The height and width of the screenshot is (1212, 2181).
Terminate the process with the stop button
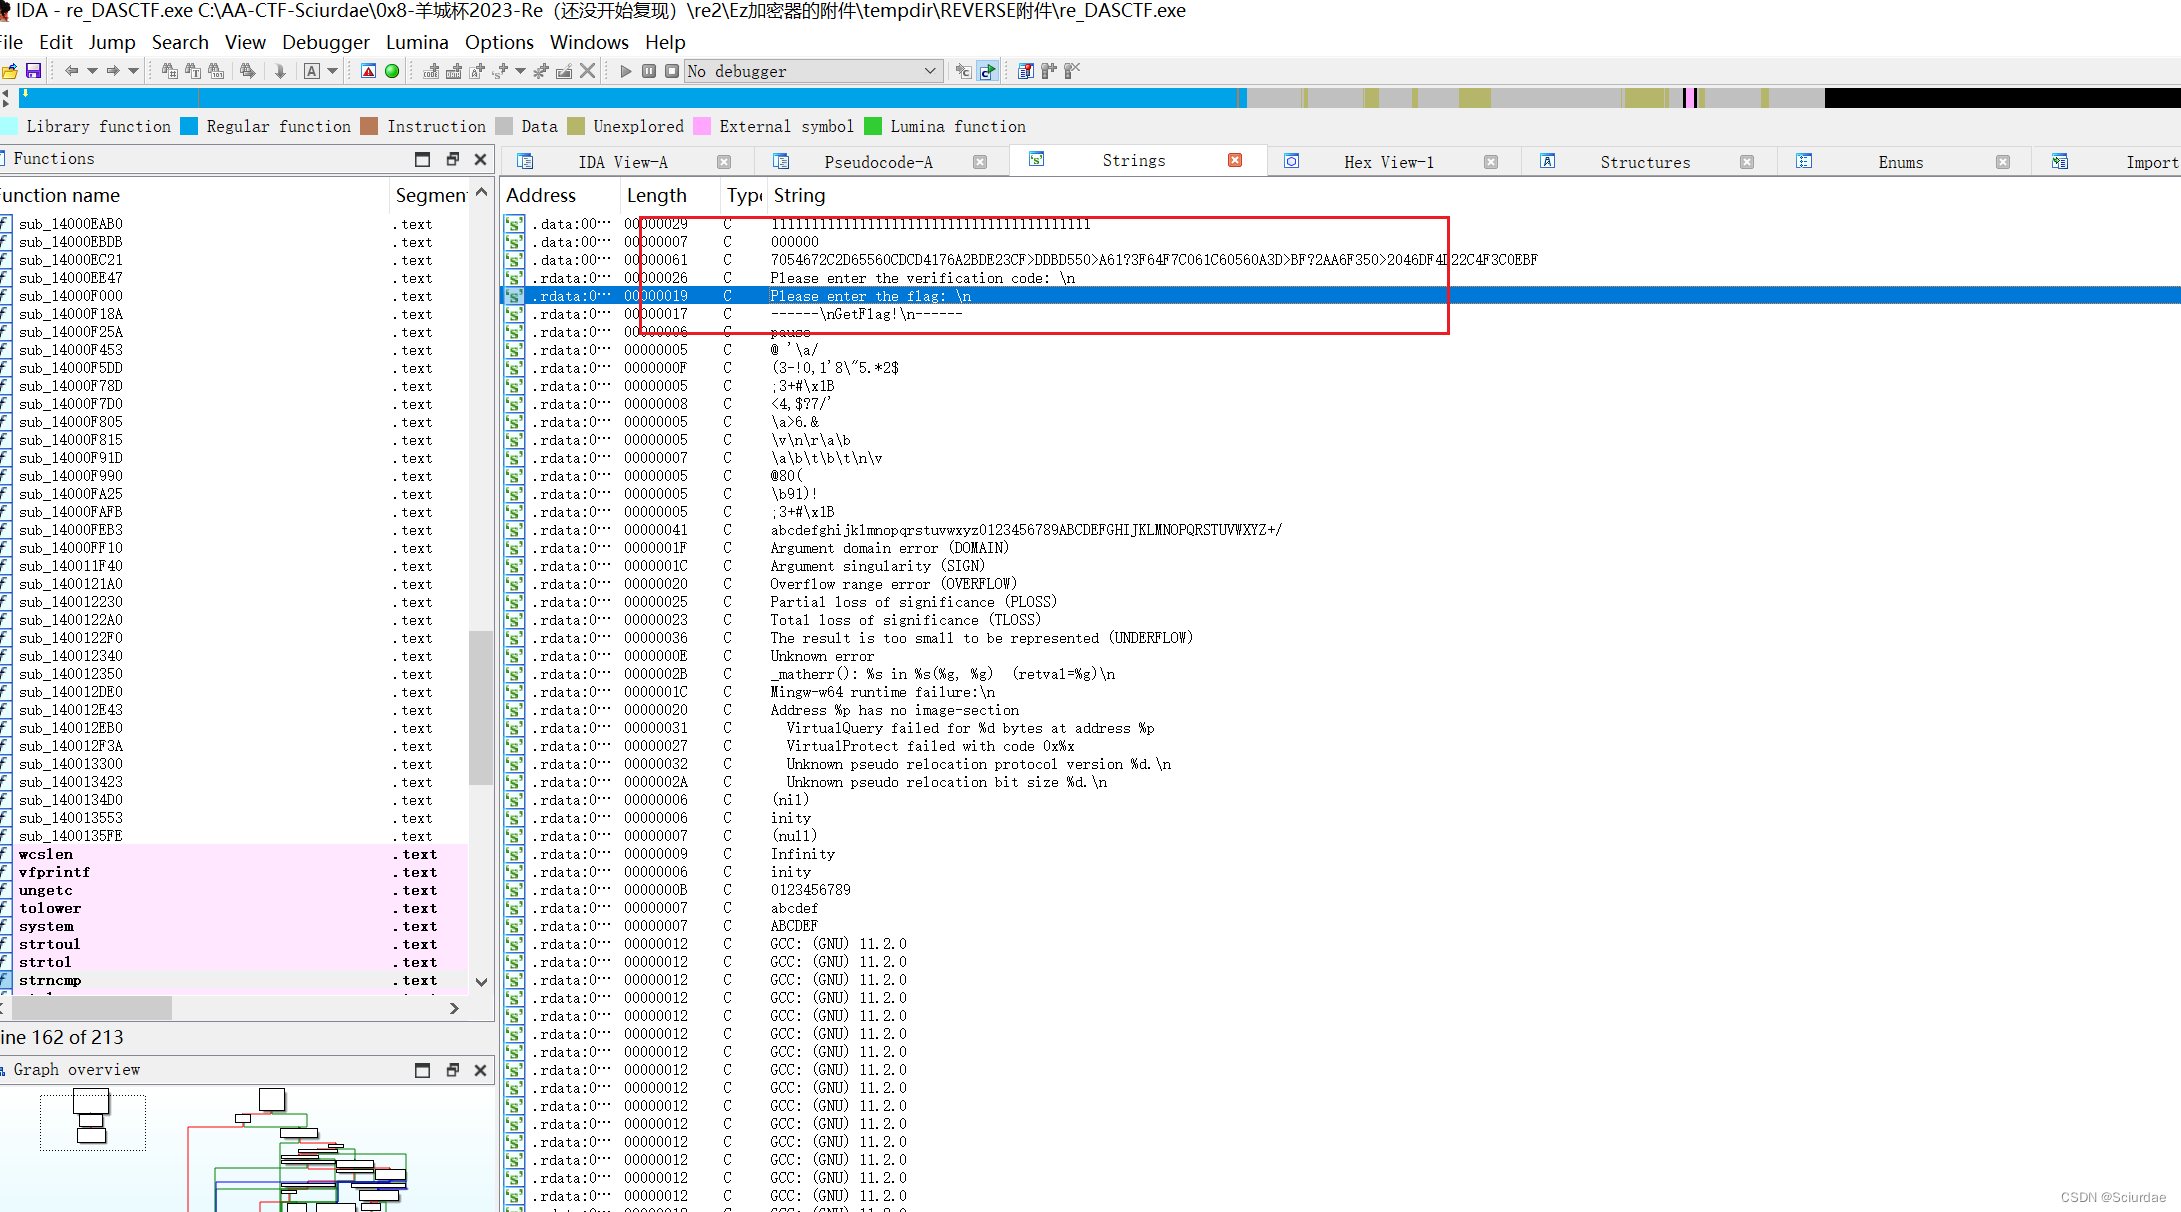[x=672, y=71]
